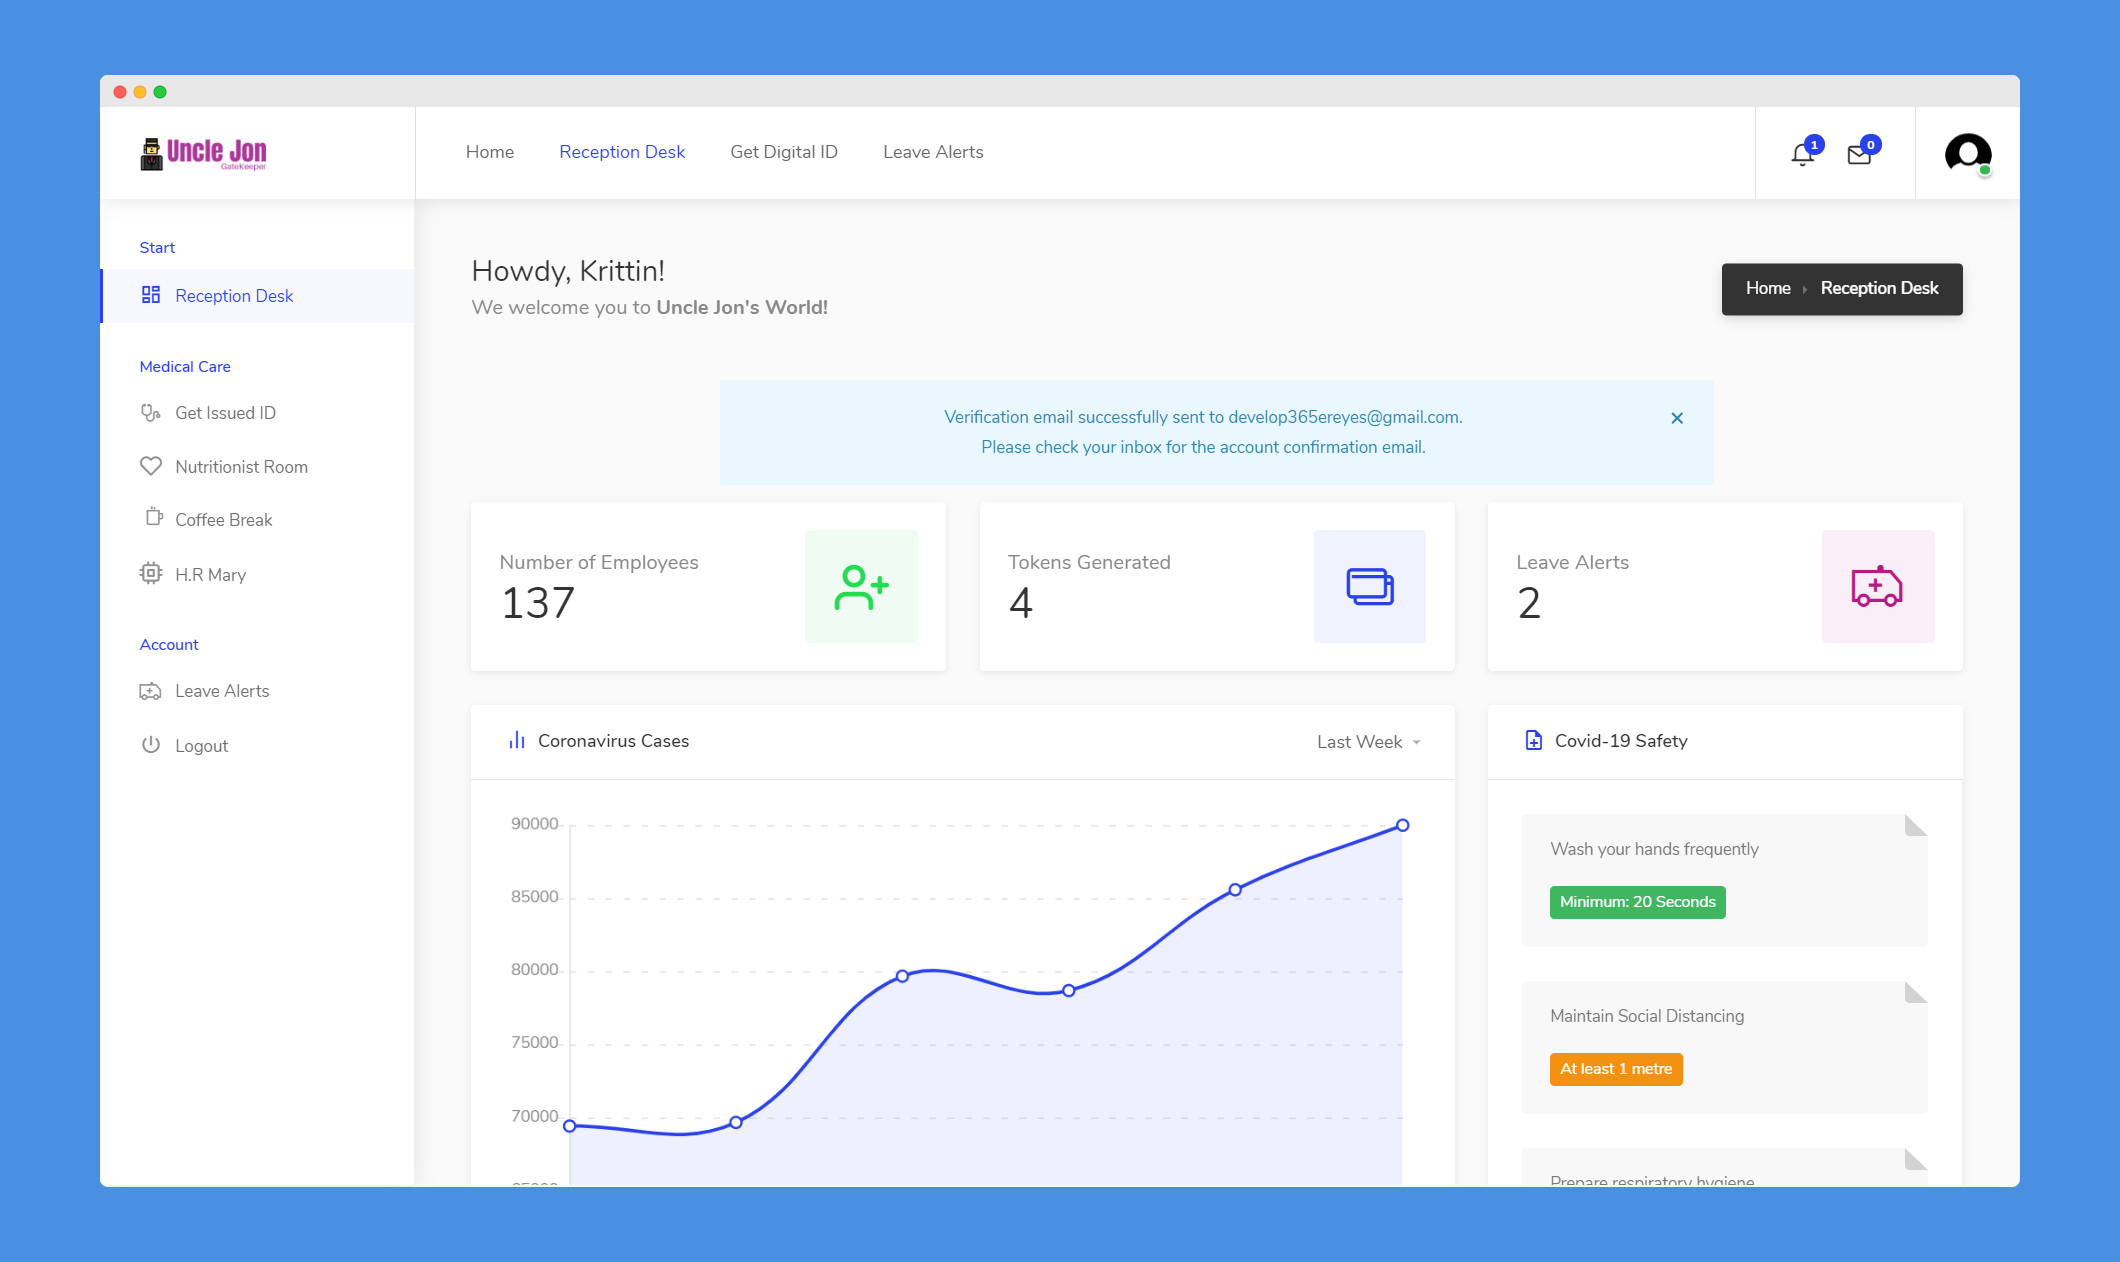The image size is (2120, 1262).
Task: Click the Covid-19 Safety document icon
Action: [1533, 740]
